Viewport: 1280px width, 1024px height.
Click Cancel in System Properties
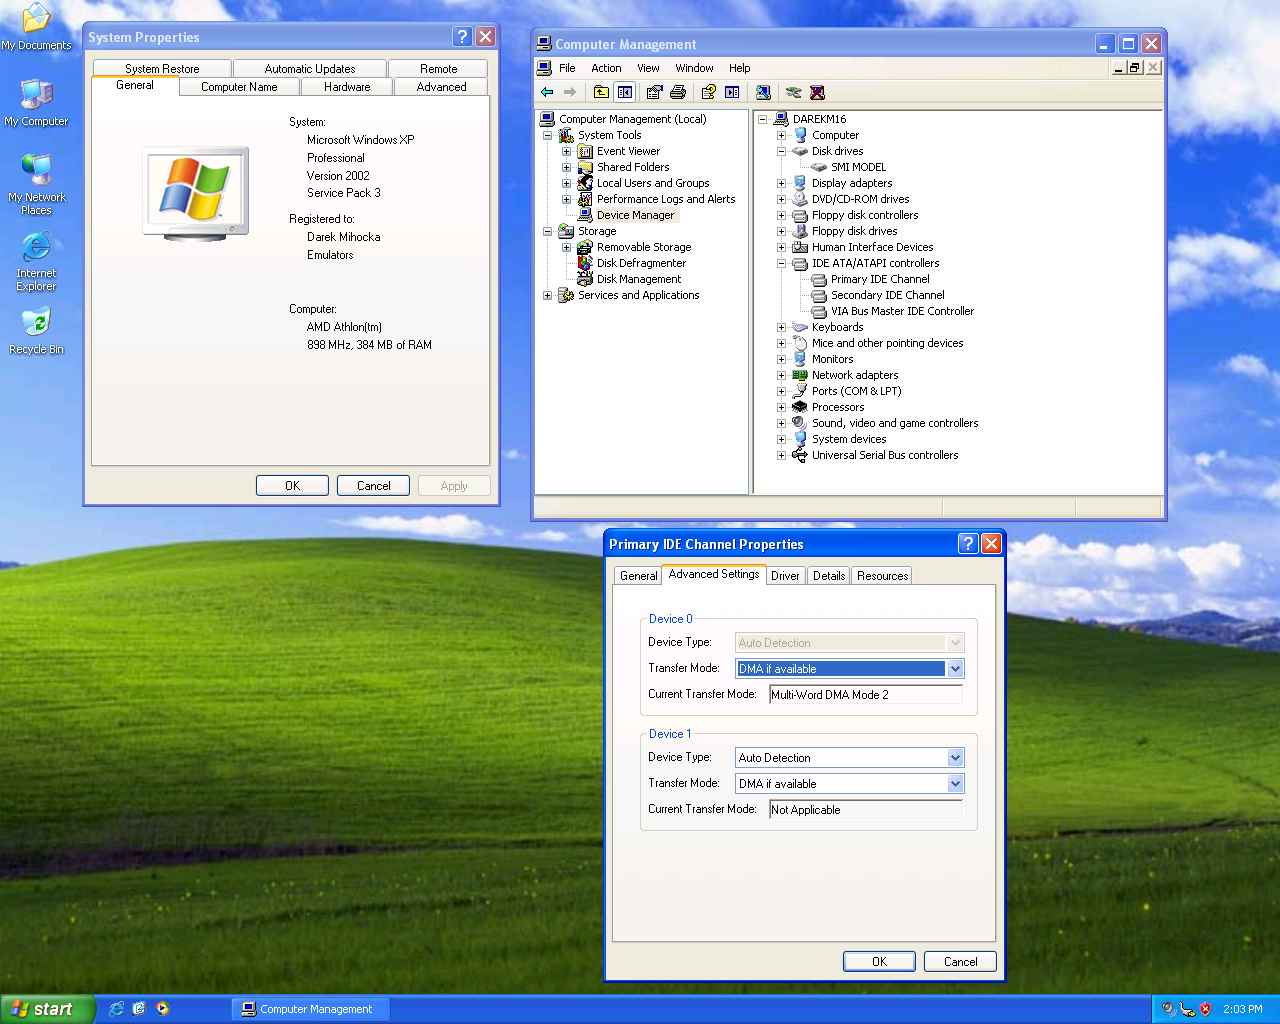[x=373, y=486]
